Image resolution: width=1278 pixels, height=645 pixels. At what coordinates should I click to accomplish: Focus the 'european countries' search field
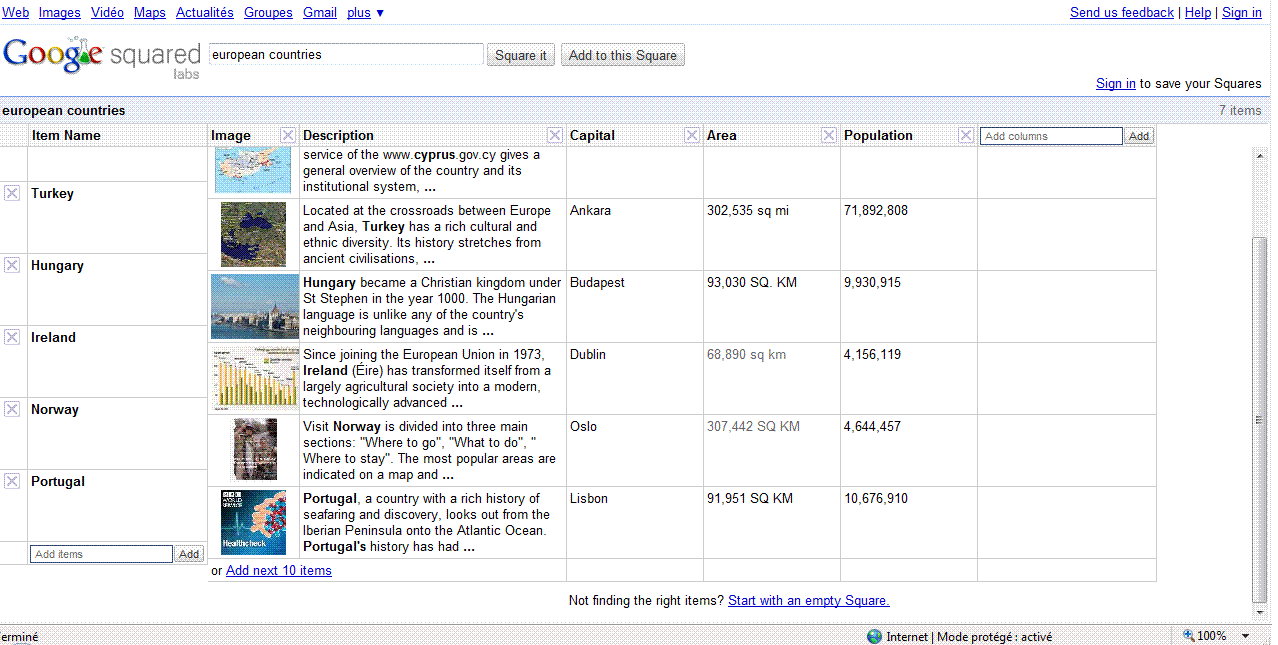(x=346, y=55)
